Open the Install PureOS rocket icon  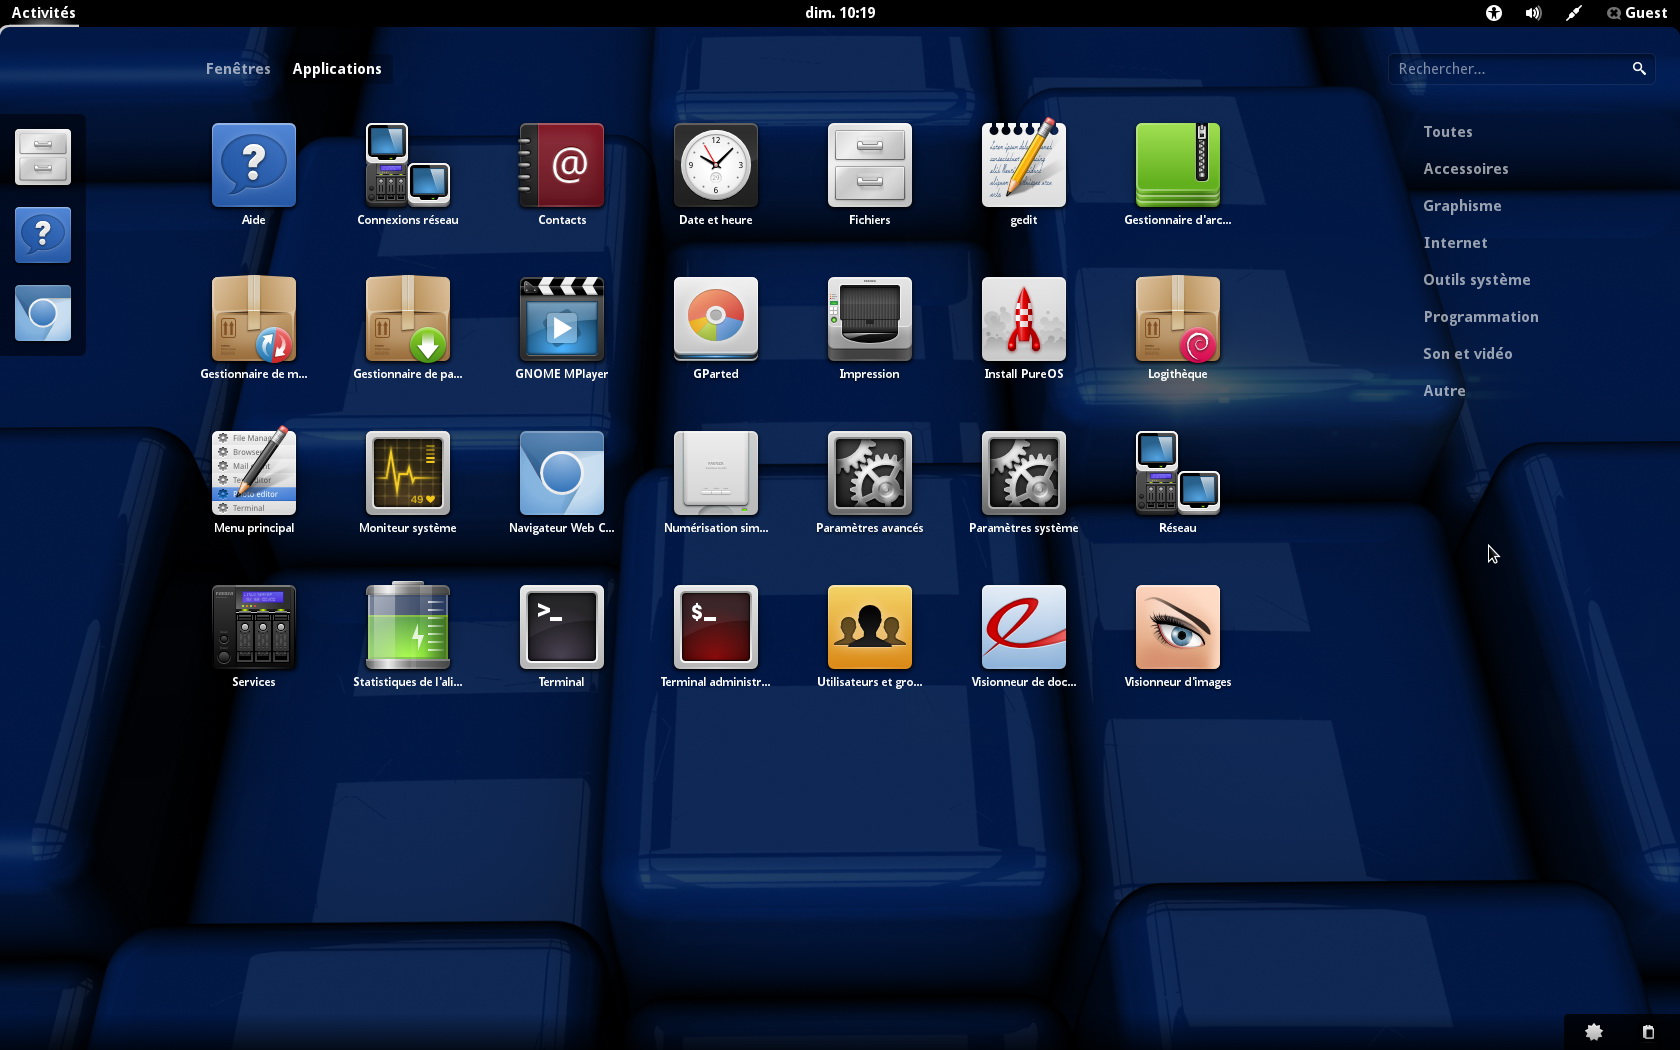pyautogui.click(x=1023, y=319)
